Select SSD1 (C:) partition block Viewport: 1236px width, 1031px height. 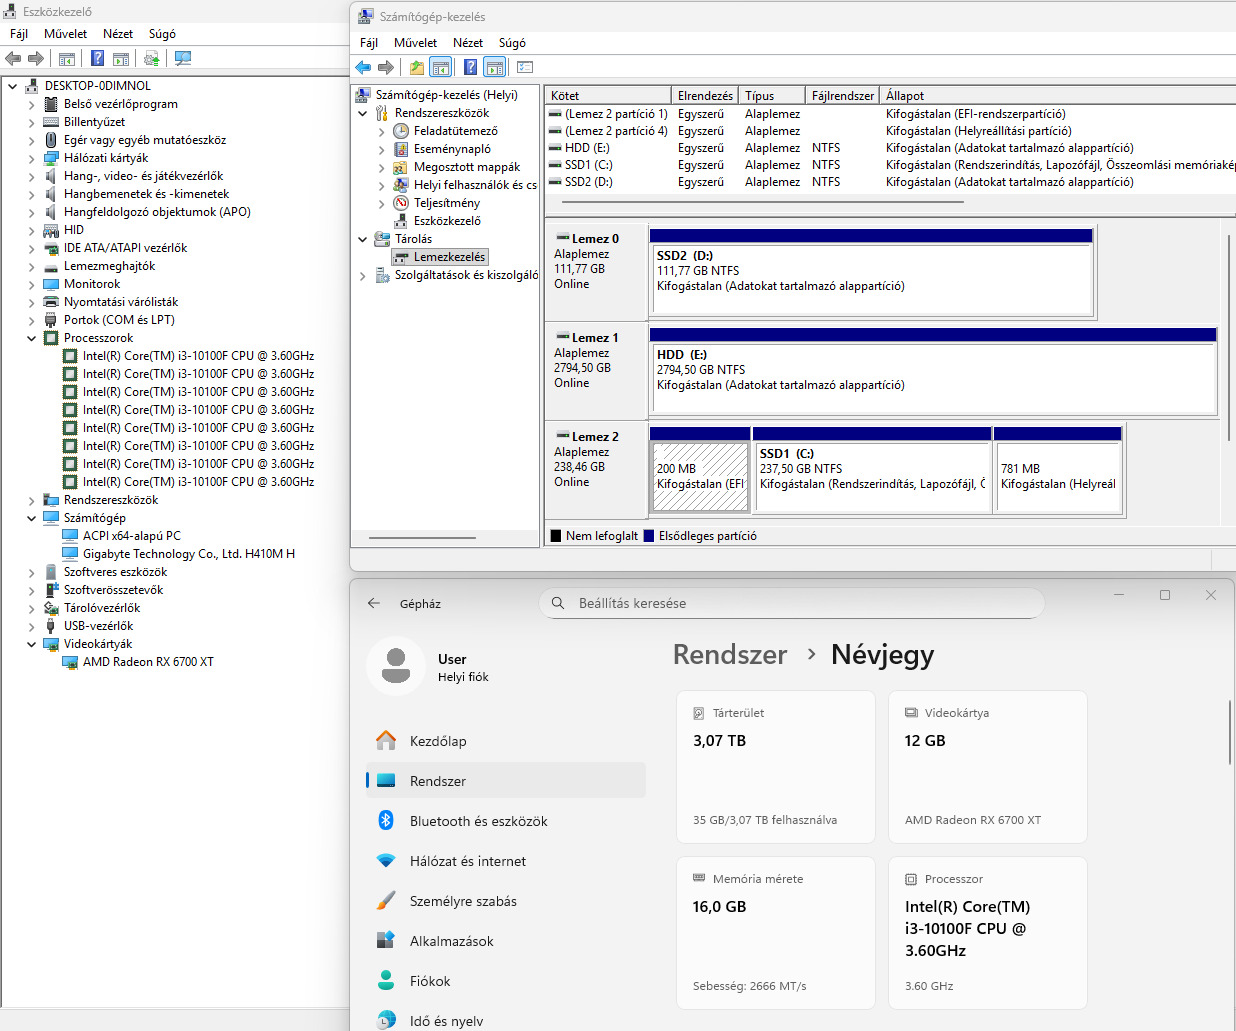[872, 470]
